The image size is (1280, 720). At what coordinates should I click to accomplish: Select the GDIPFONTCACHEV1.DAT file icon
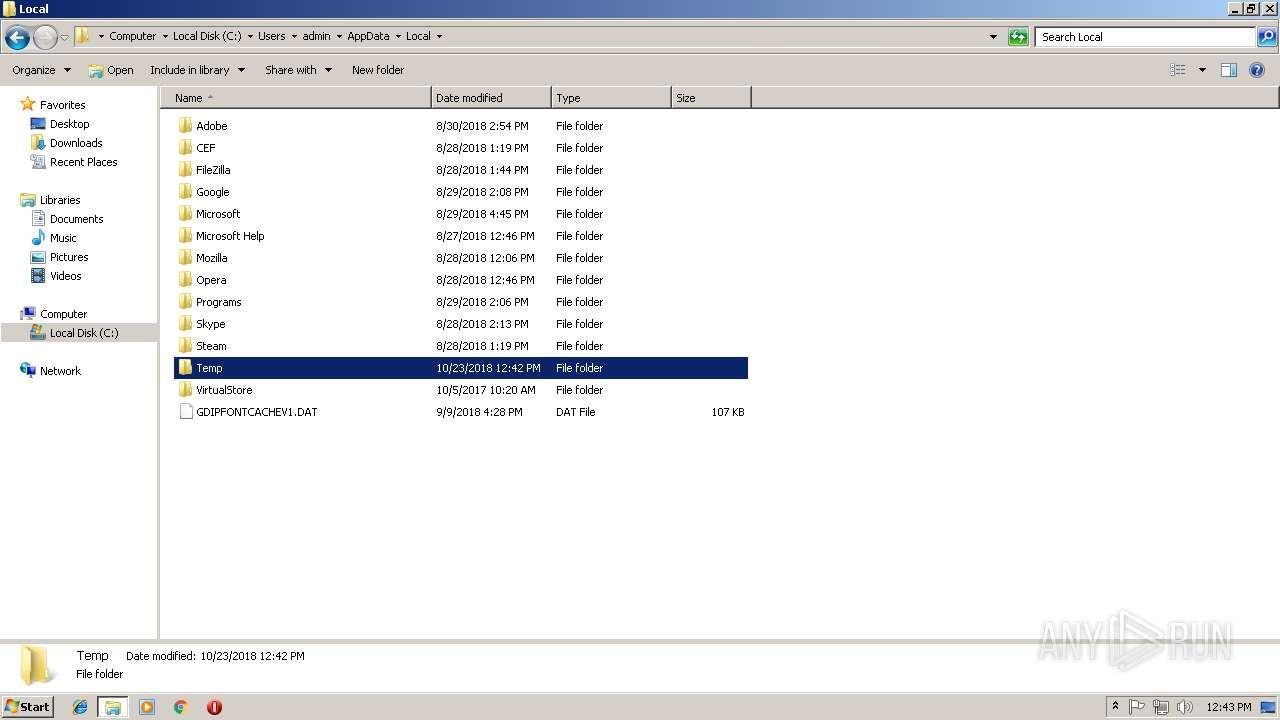click(x=185, y=412)
